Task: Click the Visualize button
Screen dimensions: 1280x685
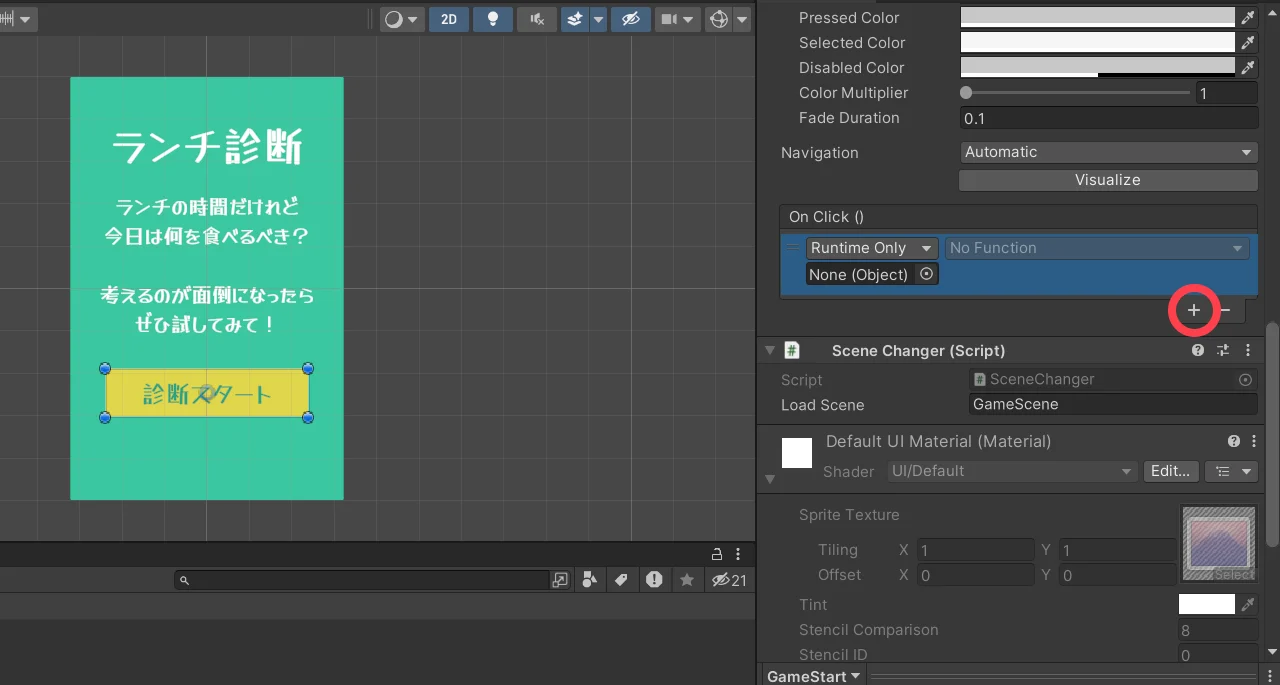Action: (x=1108, y=180)
